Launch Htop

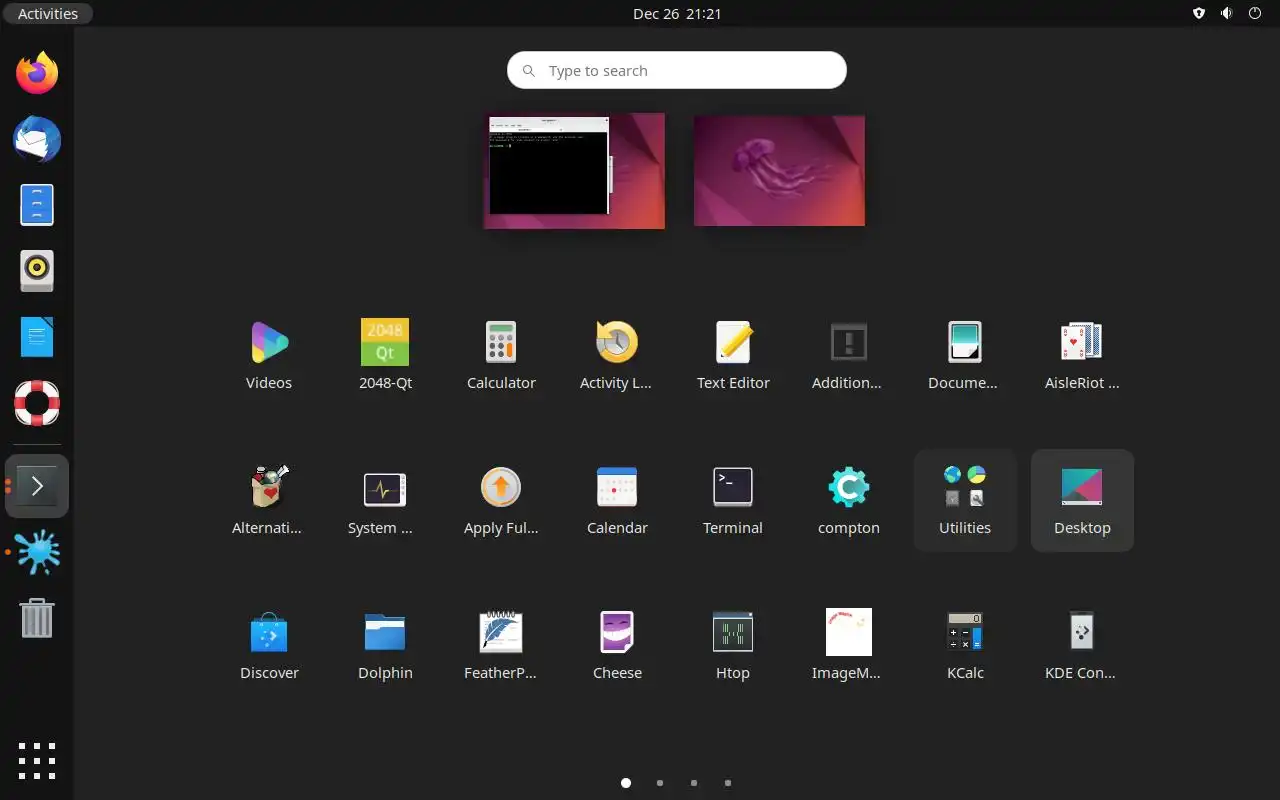point(733,645)
